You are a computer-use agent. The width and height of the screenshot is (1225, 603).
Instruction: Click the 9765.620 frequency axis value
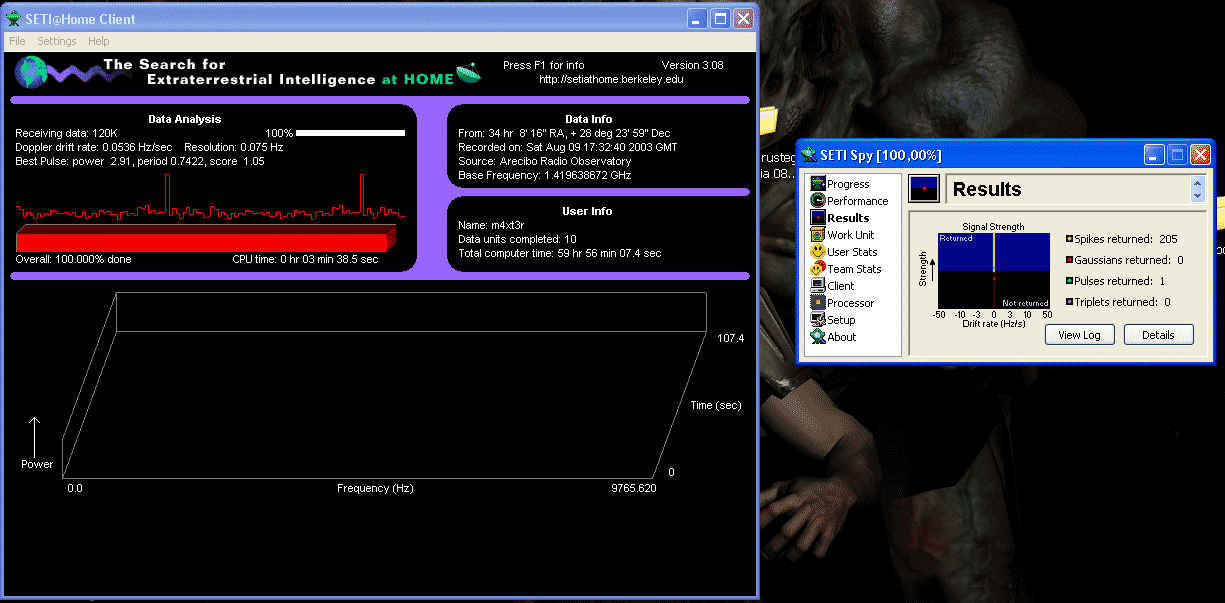[x=634, y=488]
